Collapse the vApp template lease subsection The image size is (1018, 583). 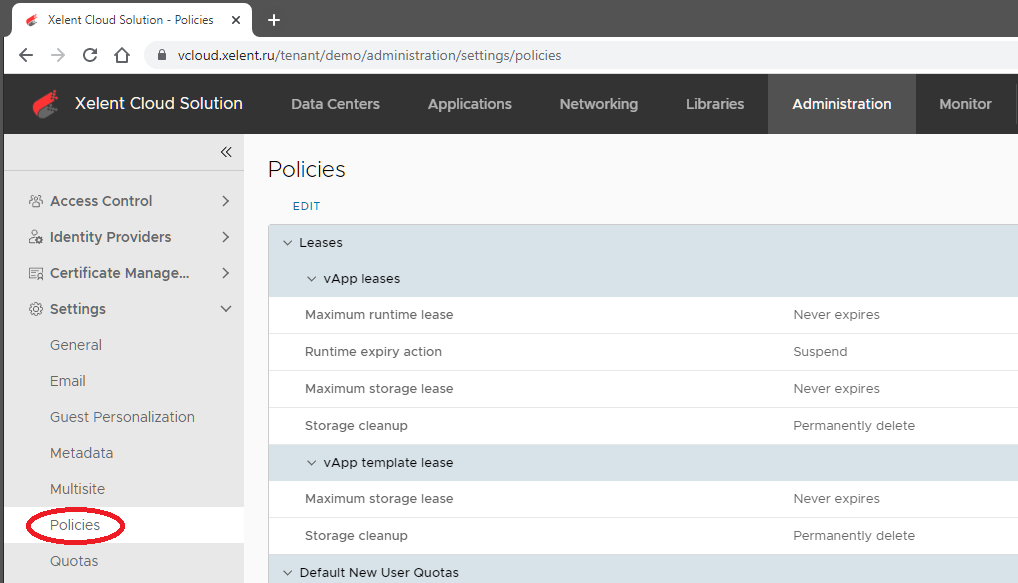(312, 463)
